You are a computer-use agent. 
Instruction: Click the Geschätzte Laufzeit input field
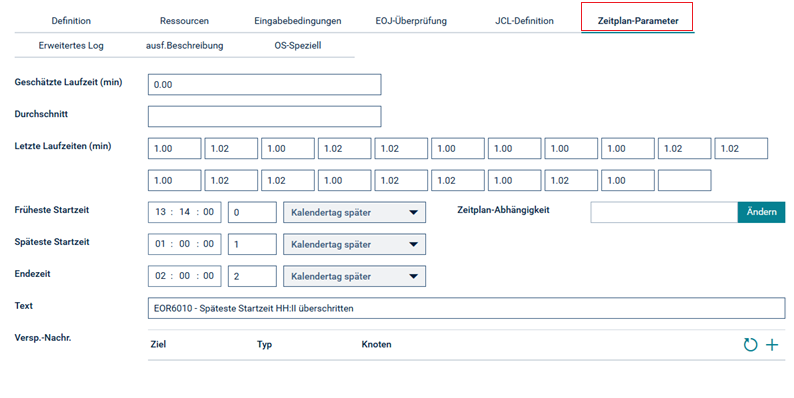tap(264, 85)
